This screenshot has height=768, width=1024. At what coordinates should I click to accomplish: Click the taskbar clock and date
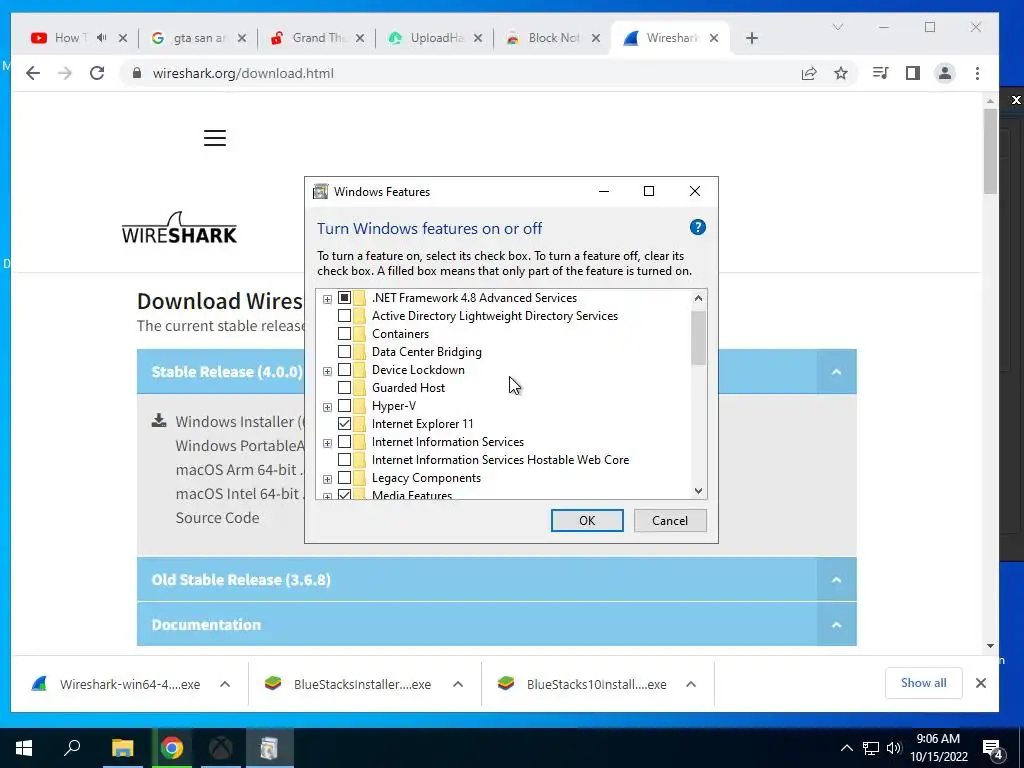[938, 748]
